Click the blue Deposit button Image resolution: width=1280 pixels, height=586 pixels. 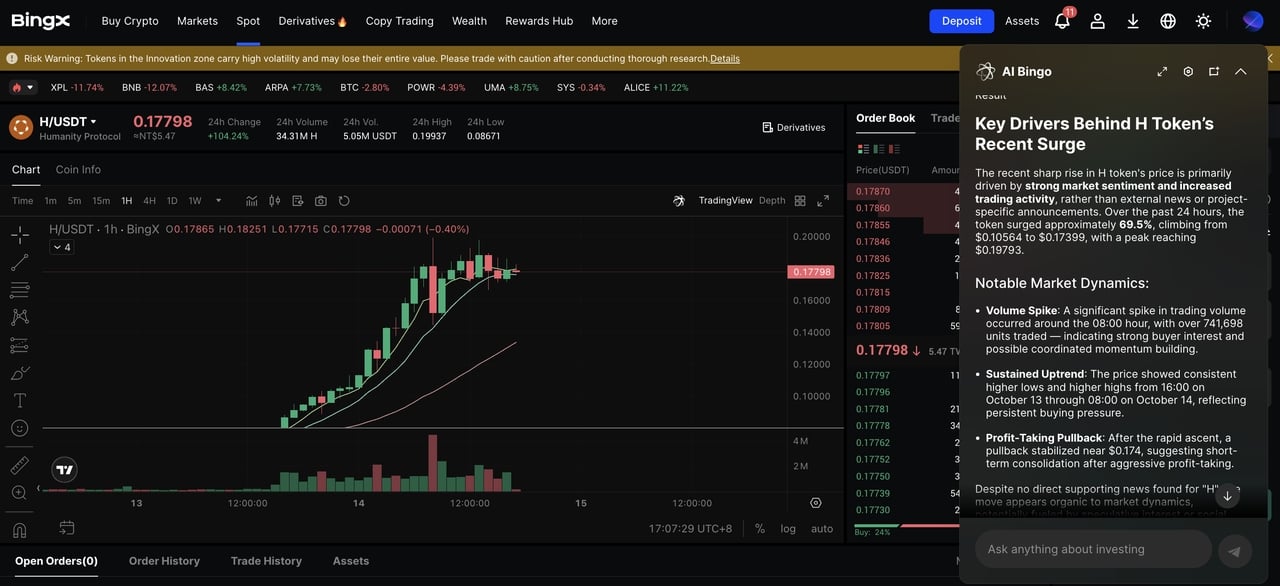pyautogui.click(x=961, y=21)
